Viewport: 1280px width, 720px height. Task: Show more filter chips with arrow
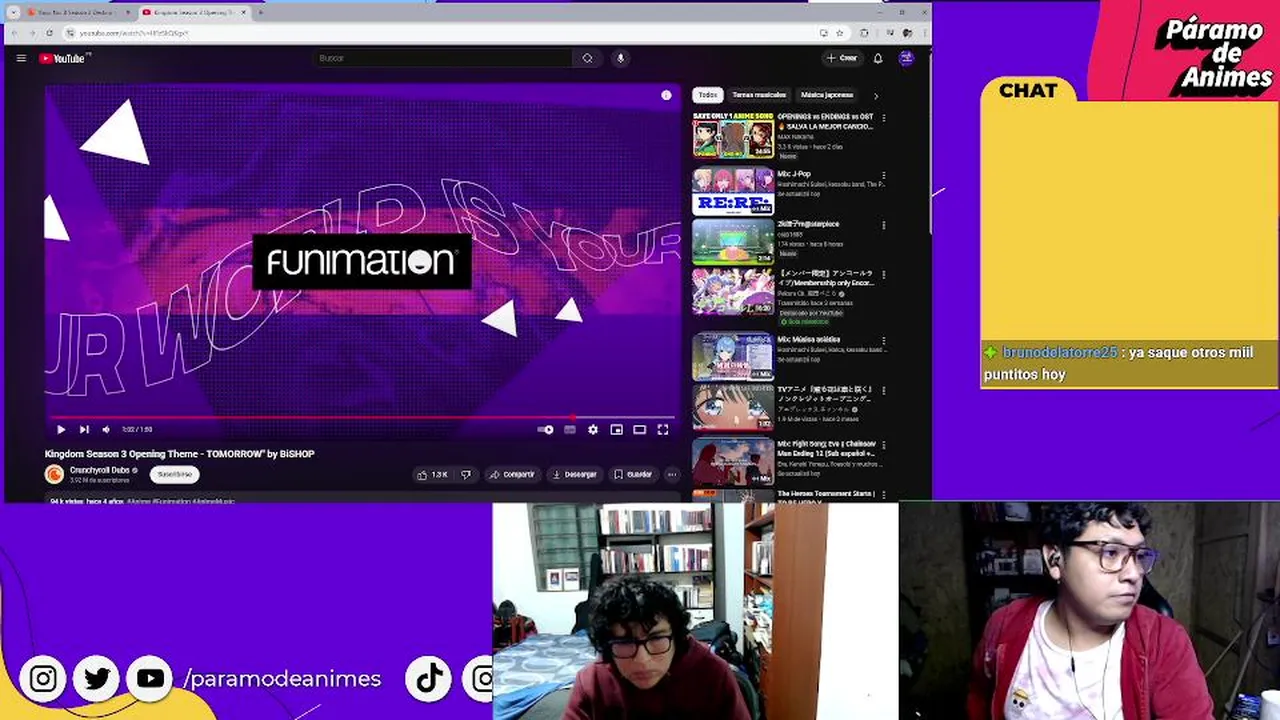[876, 95]
